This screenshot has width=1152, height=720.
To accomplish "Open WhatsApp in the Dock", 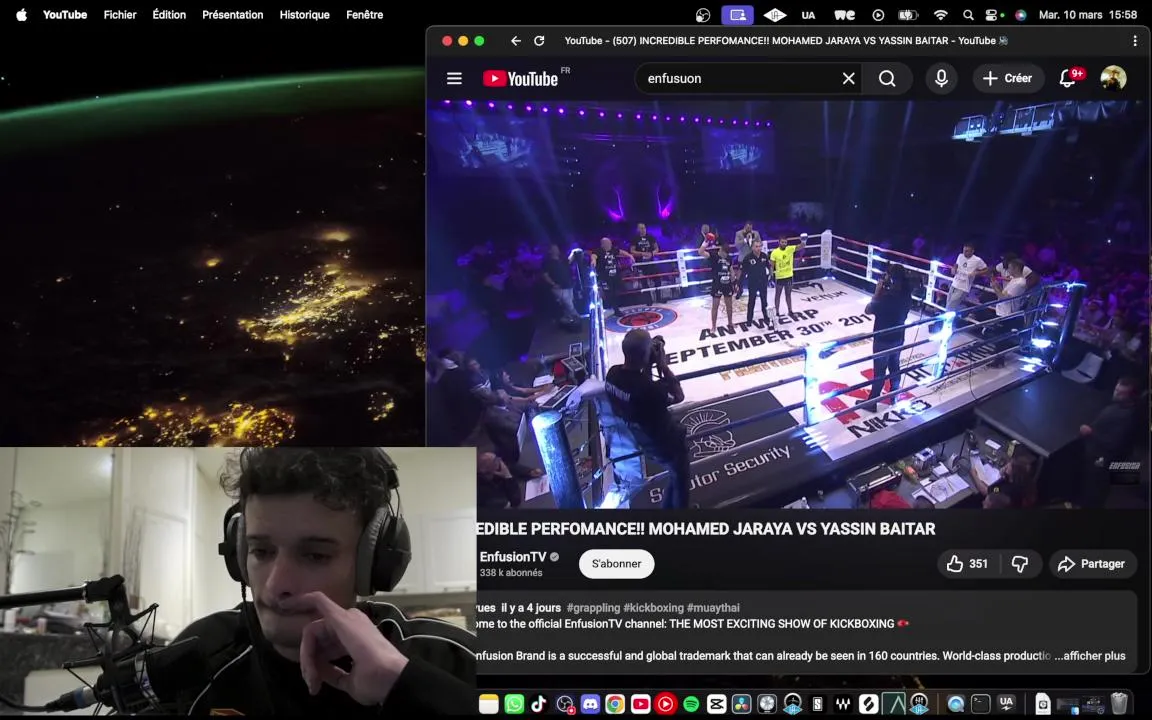I will coord(514,704).
